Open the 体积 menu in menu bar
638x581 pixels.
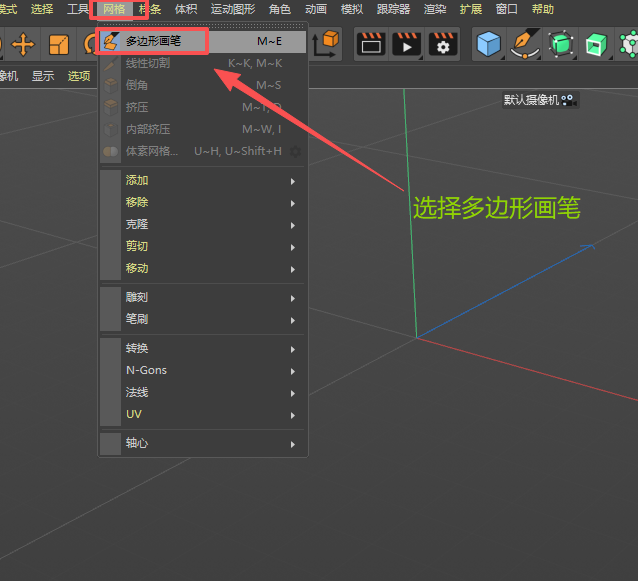[186, 9]
